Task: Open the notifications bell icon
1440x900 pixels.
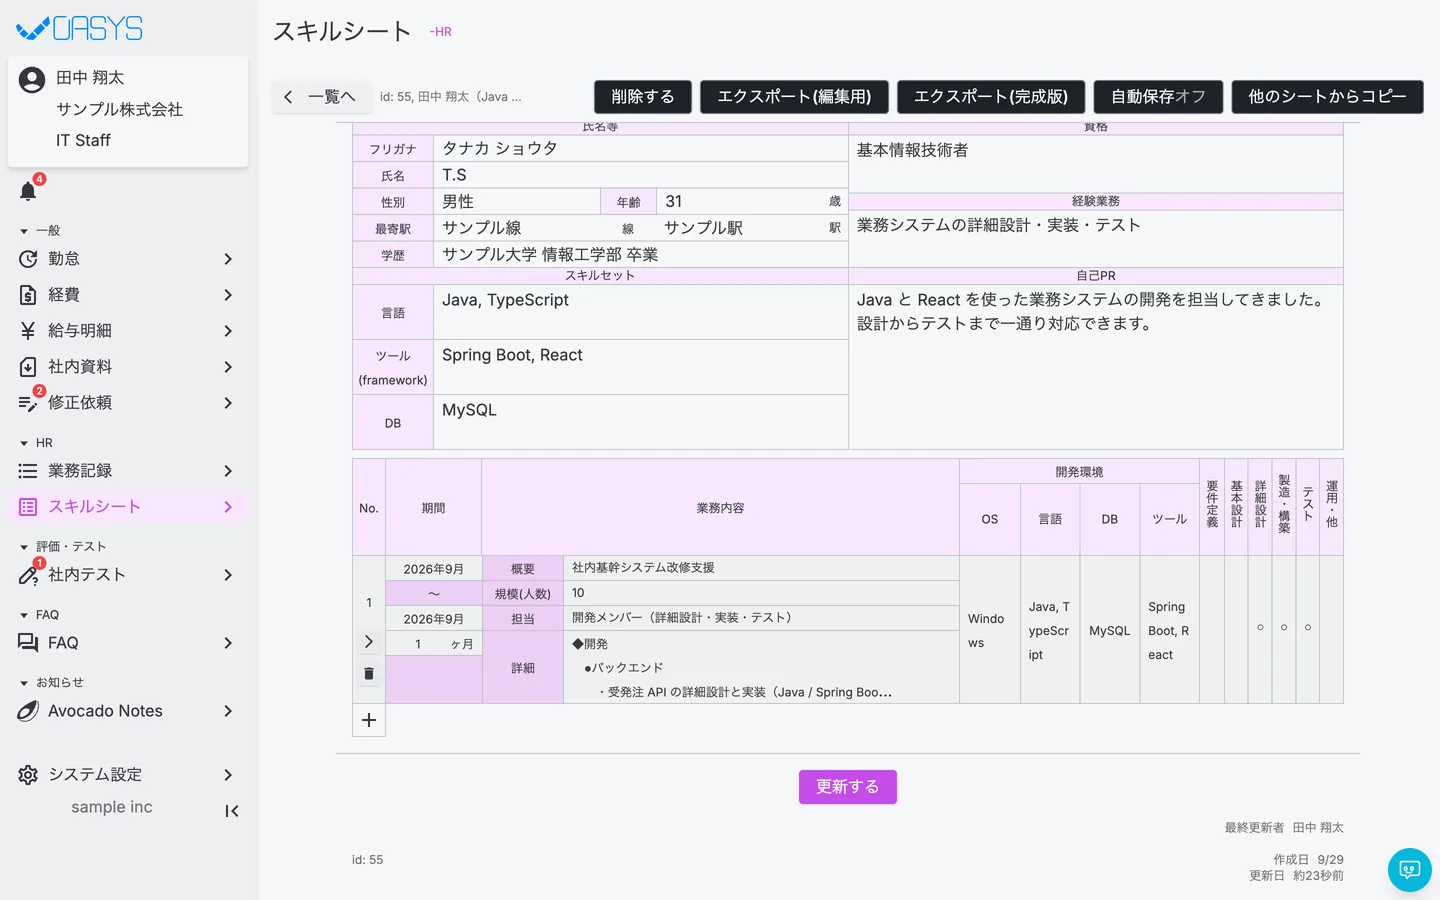Action: [x=28, y=191]
